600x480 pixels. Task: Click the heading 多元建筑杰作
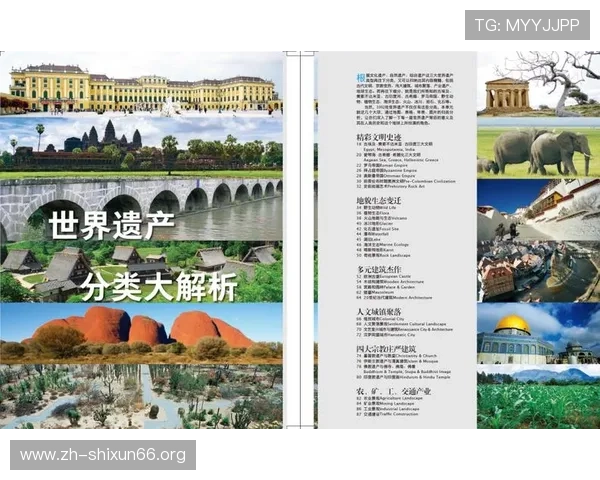pos(379,269)
